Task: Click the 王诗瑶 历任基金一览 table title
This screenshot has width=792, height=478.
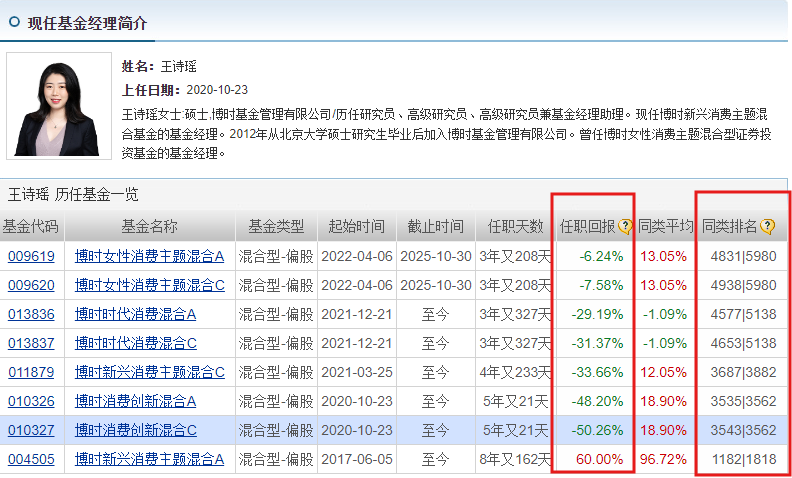Action: pos(73,194)
